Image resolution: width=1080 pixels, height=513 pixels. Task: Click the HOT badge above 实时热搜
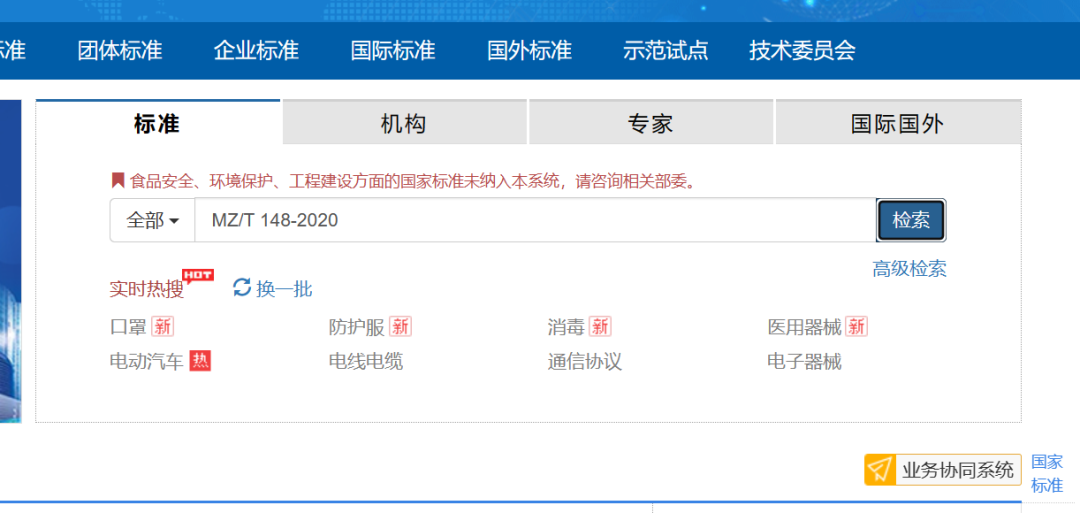pos(197,275)
